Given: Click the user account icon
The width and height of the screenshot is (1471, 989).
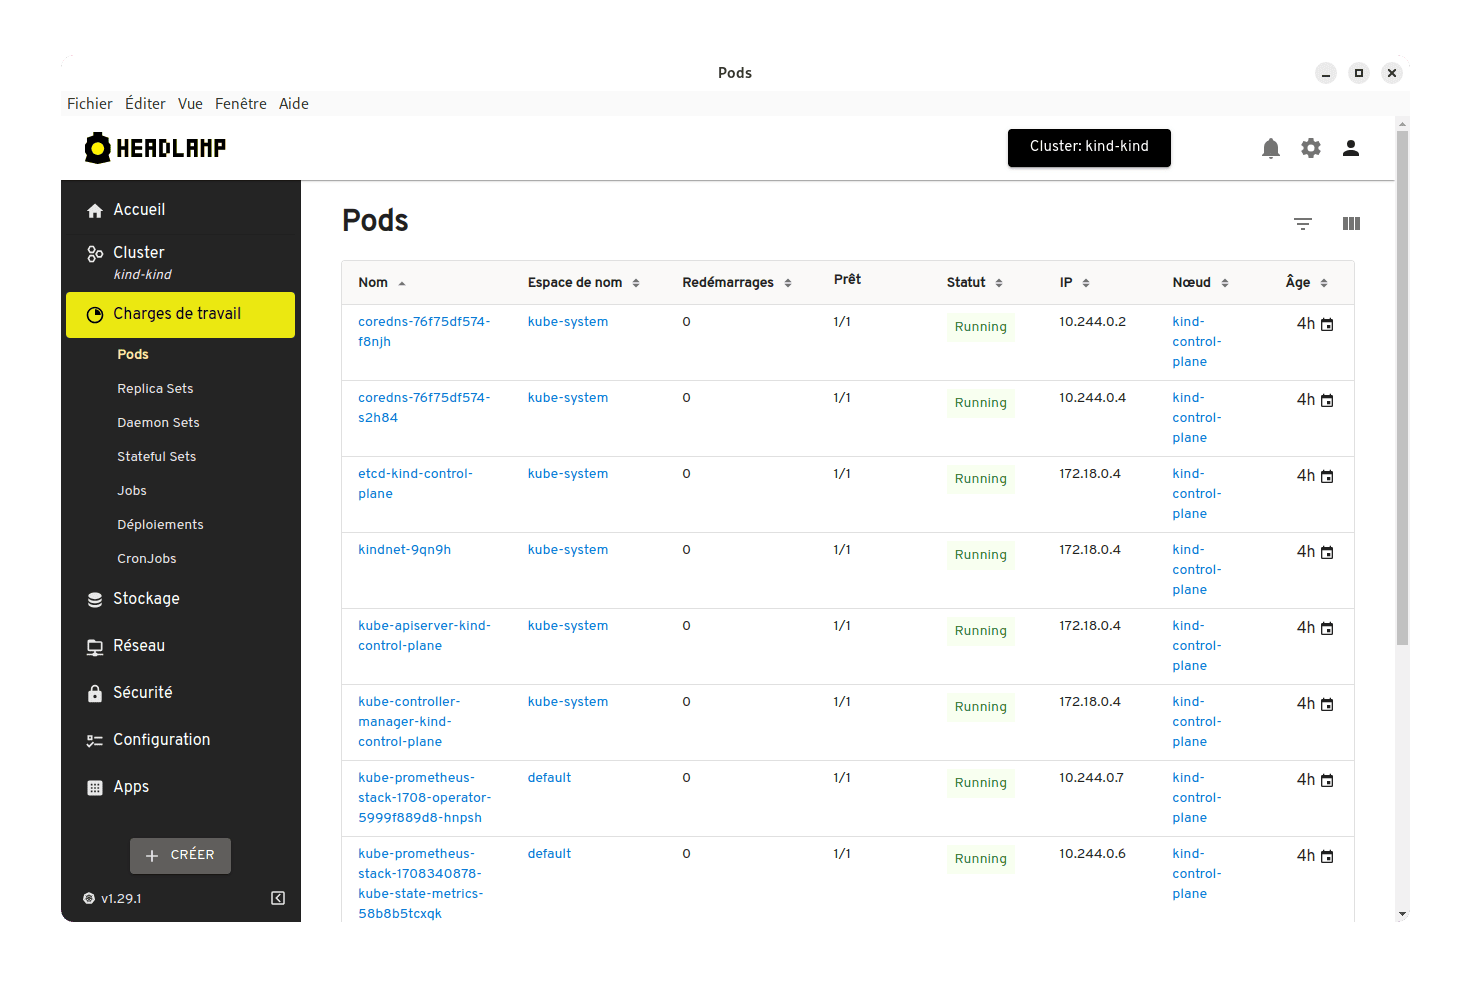Looking at the screenshot, I should click(1350, 149).
